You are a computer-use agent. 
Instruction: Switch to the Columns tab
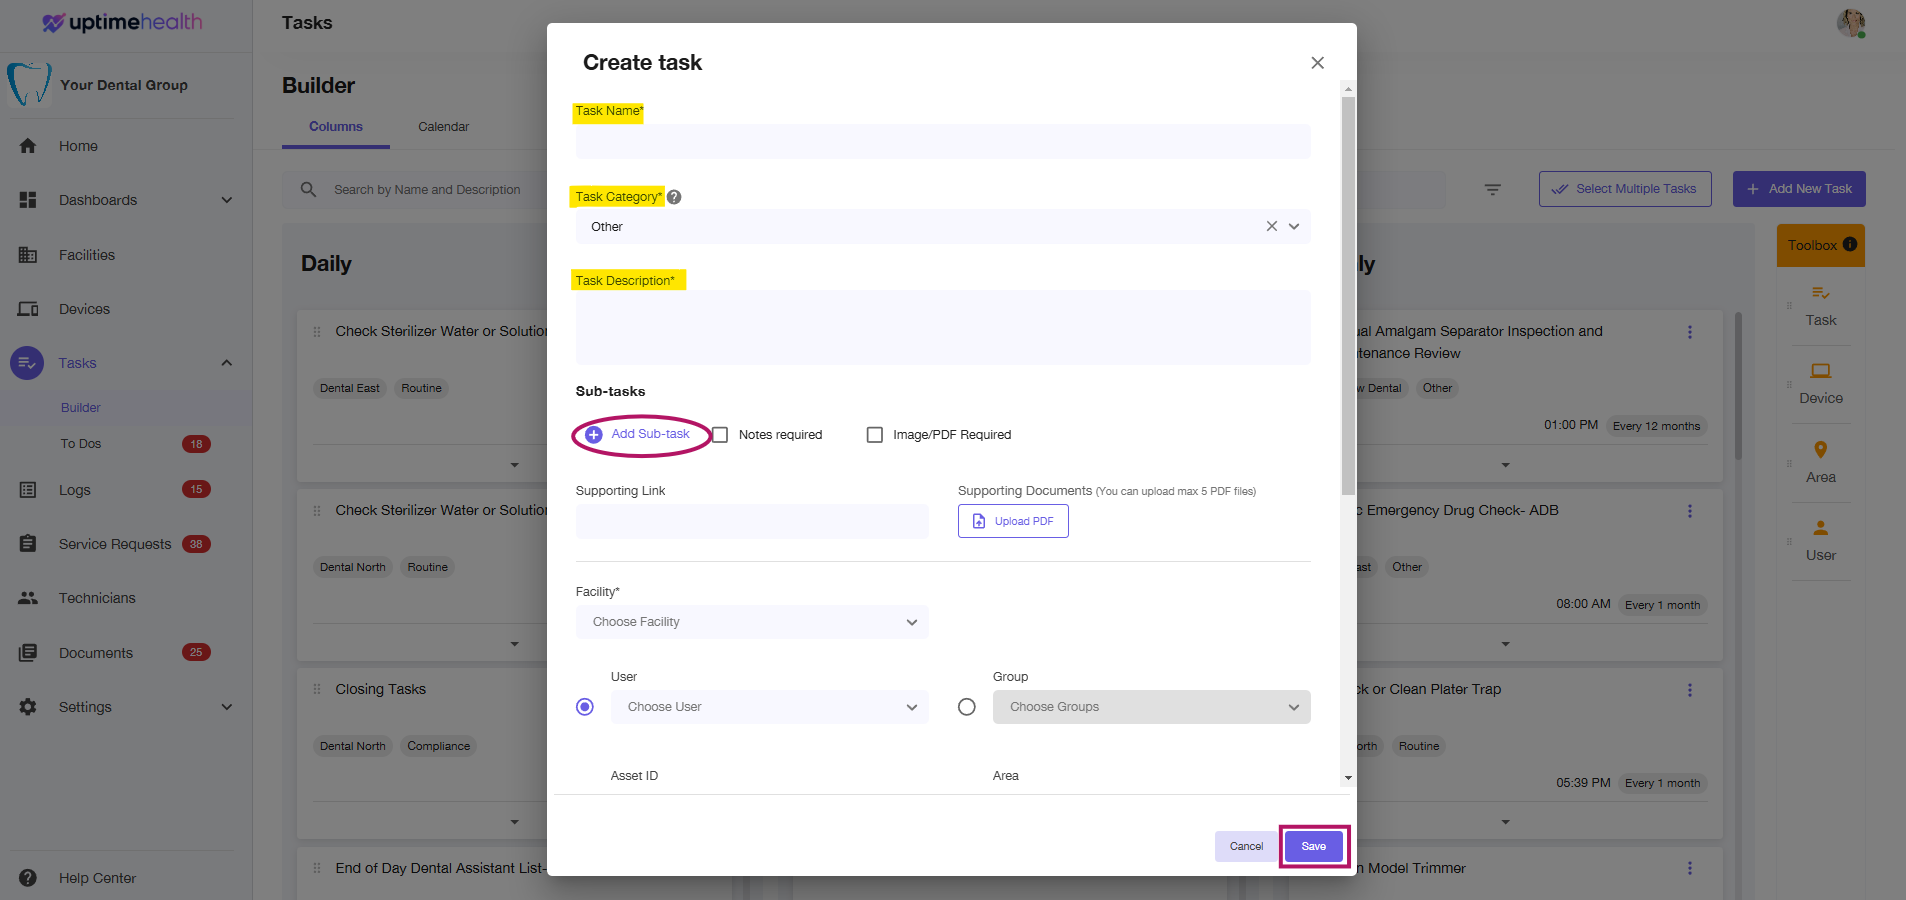(336, 127)
